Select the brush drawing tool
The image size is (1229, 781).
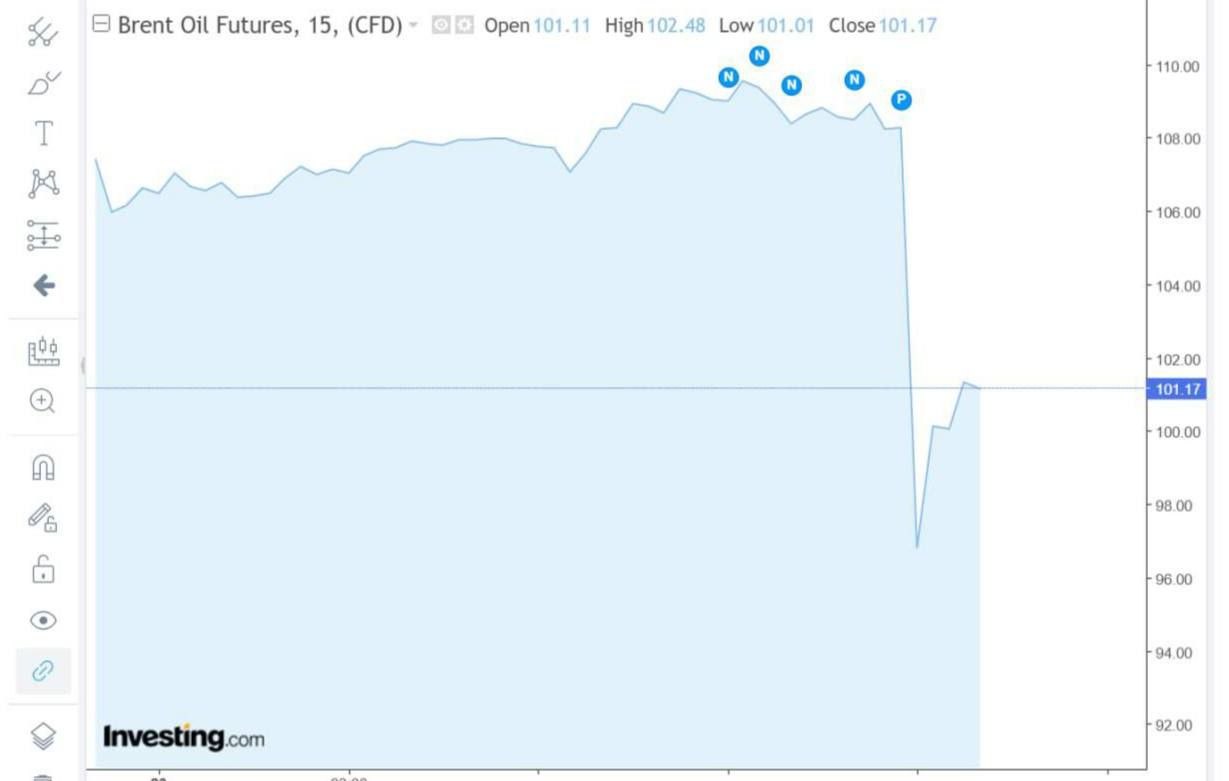pos(42,83)
